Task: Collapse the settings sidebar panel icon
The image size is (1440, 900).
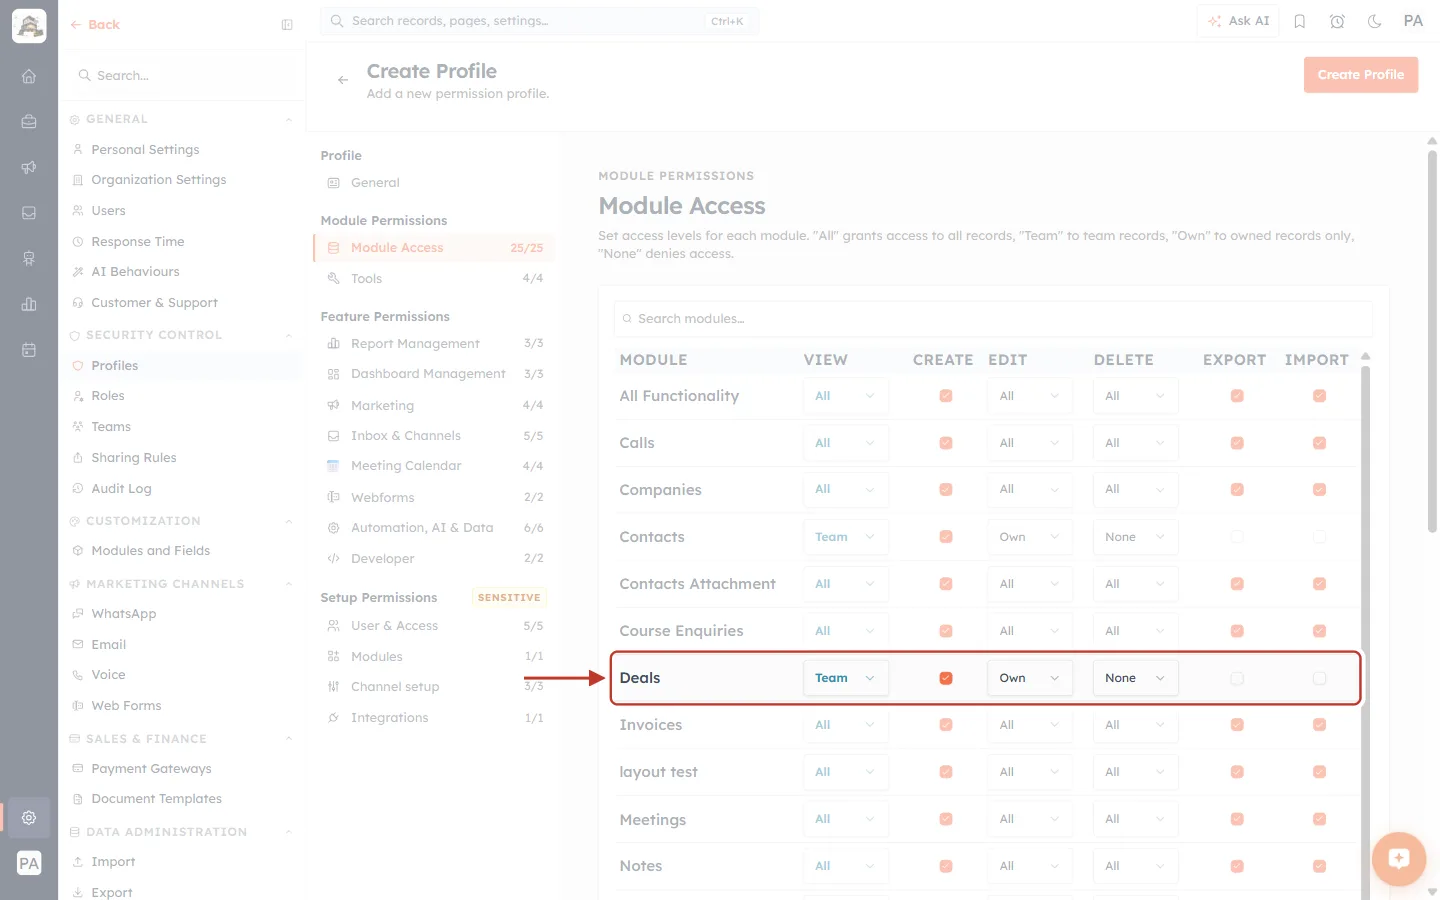Action: (287, 25)
